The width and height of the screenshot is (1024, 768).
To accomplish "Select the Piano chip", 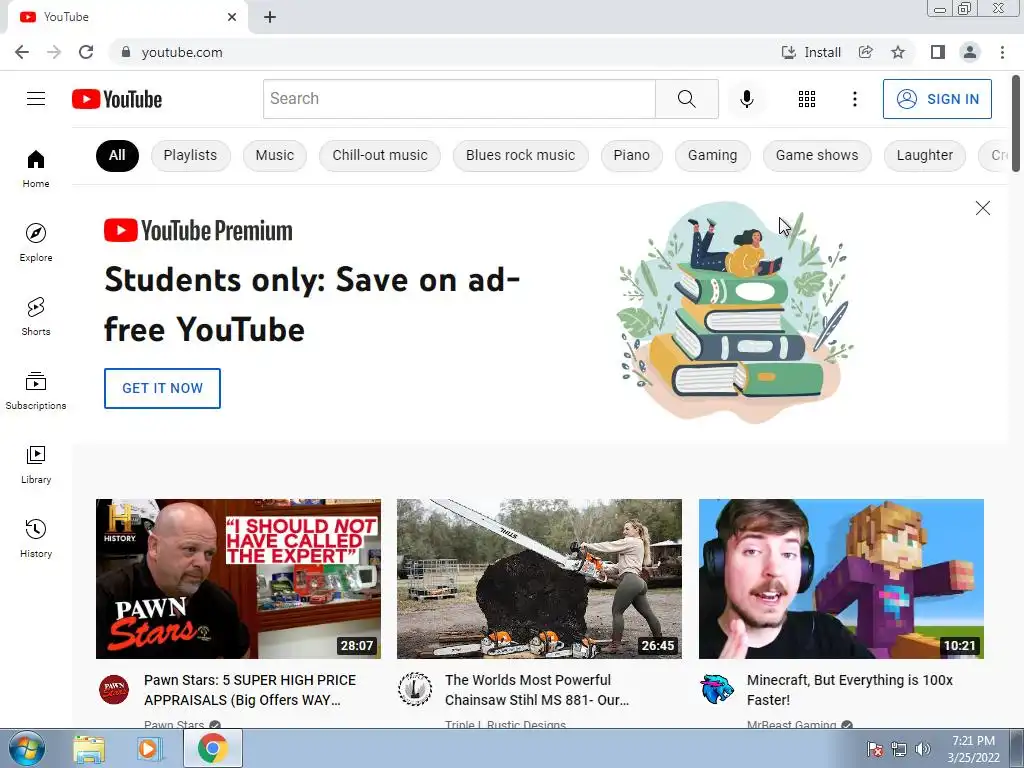I will 632,155.
